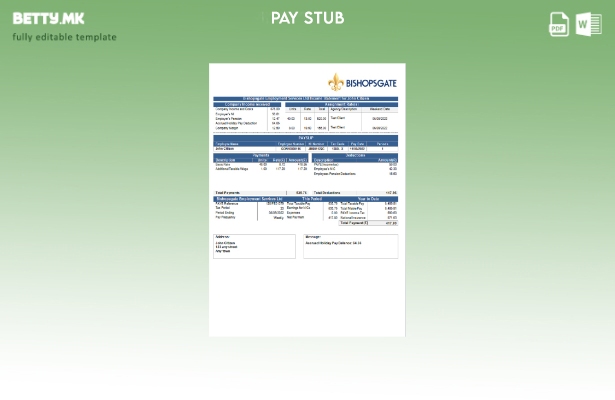Click the Address box on the payslip
The image size is (615, 400).
254,246
